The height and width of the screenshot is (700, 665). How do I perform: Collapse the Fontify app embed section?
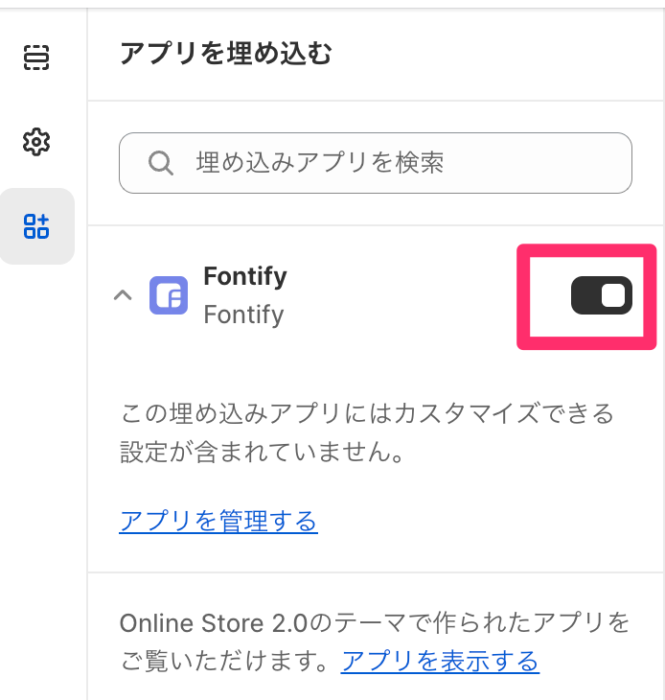123,295
